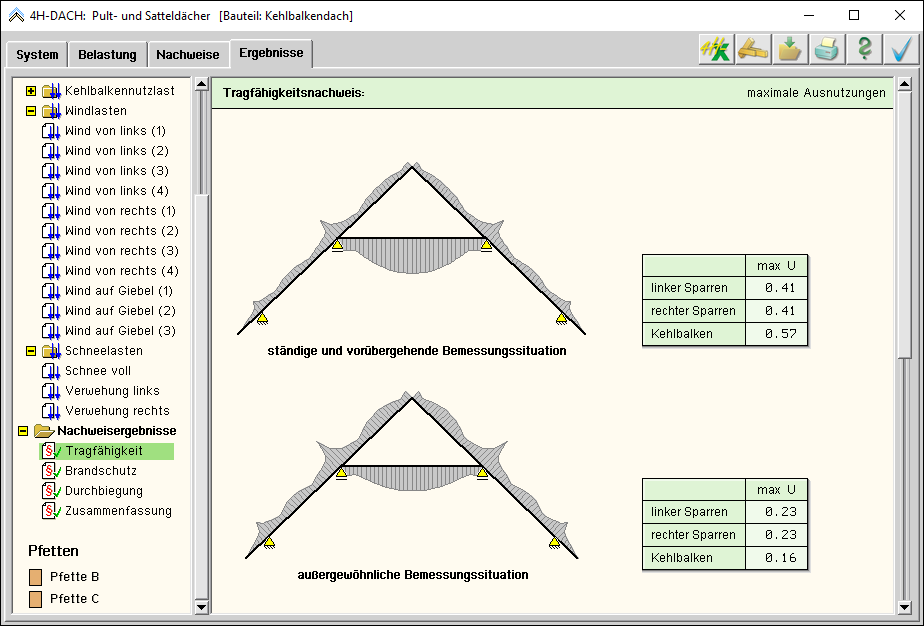Select the Durchbiegung result entry

(x=103, y=491)
